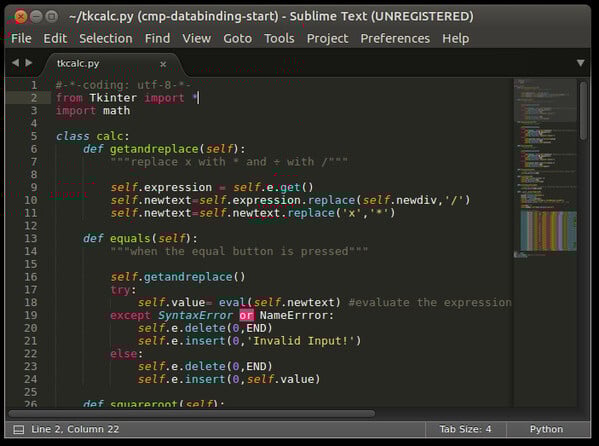
Task: Click the horizontal scrollbar handle
Action: coord(191,413)
